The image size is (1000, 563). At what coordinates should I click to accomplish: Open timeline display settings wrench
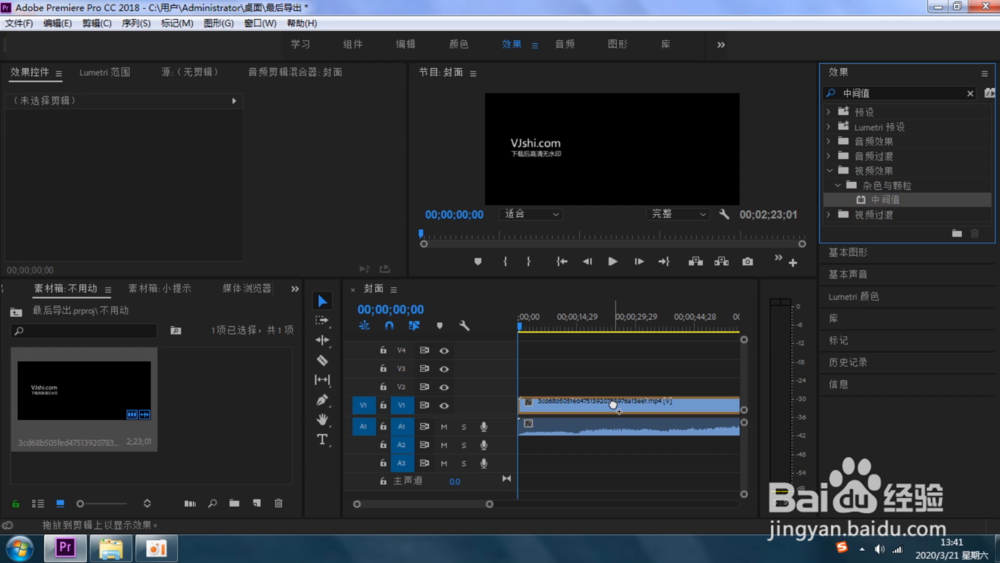tap(464, 326)
